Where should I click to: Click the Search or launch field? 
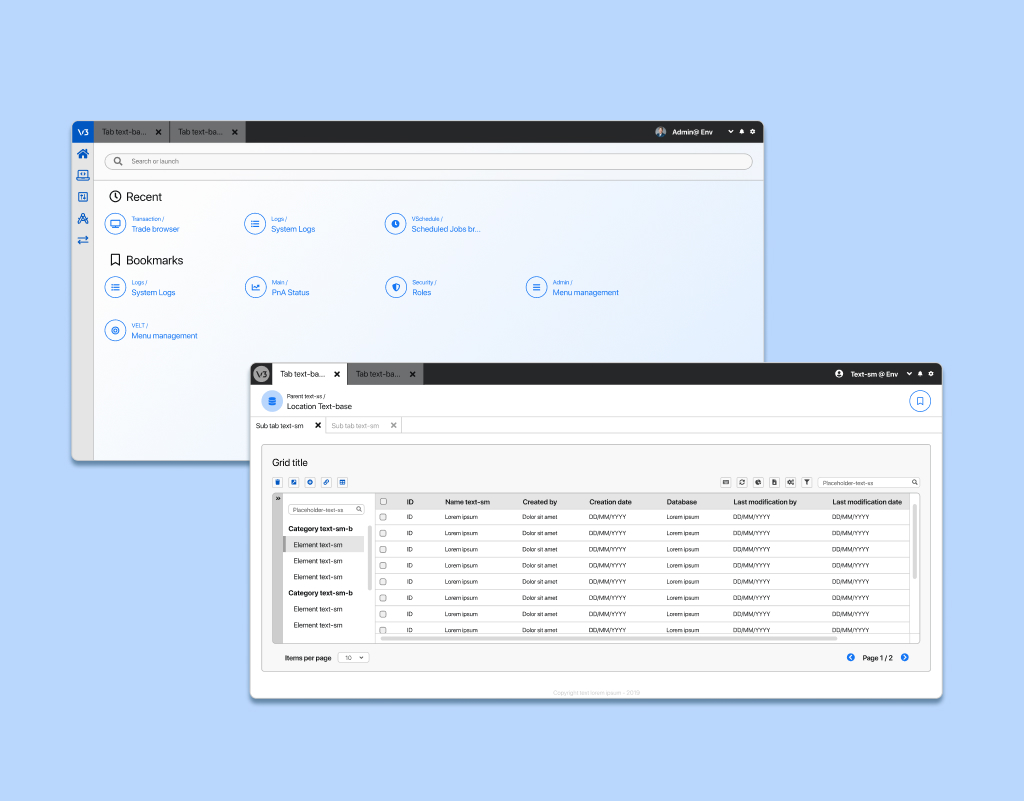(430, 161)
